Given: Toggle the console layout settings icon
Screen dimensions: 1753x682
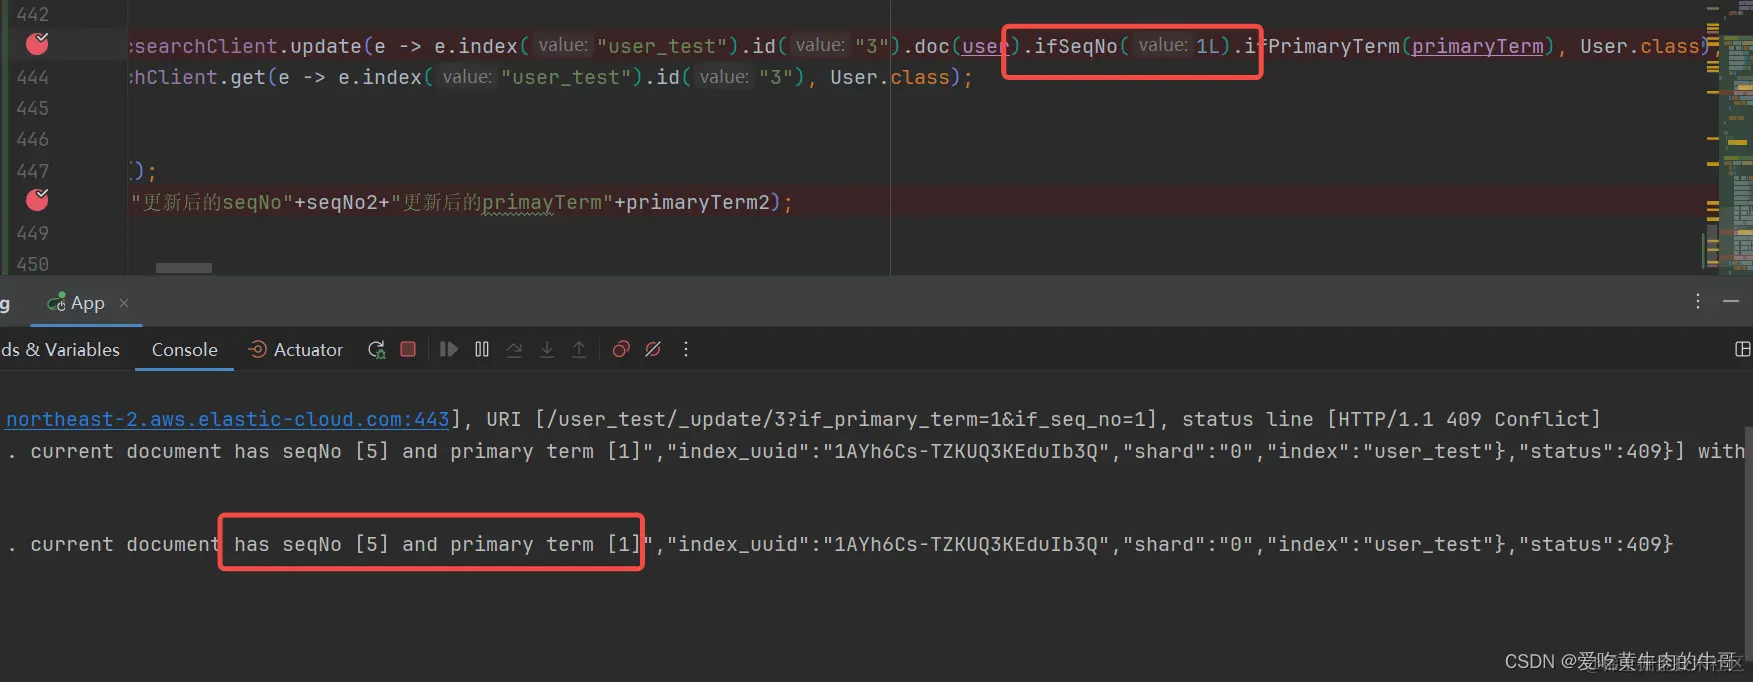Looking at the screenshot, I should (1742, 349).
